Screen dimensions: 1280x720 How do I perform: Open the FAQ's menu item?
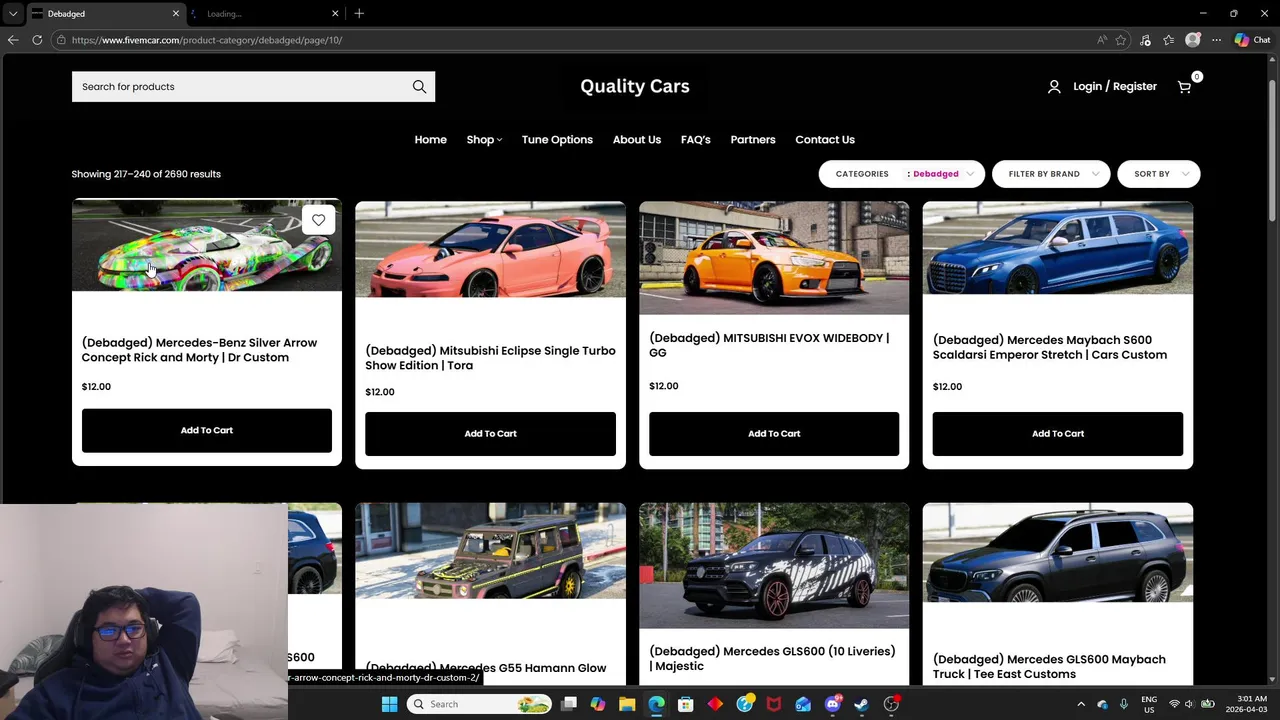click(696, 140)
